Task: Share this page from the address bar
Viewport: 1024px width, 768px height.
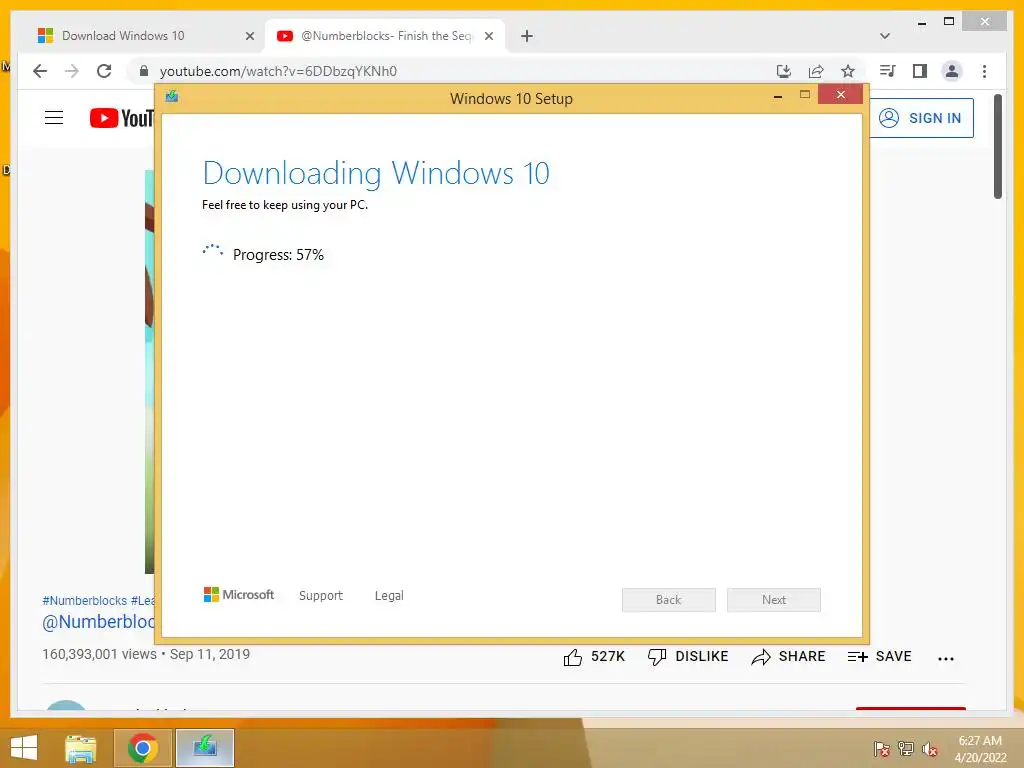Action: (816, 71)
